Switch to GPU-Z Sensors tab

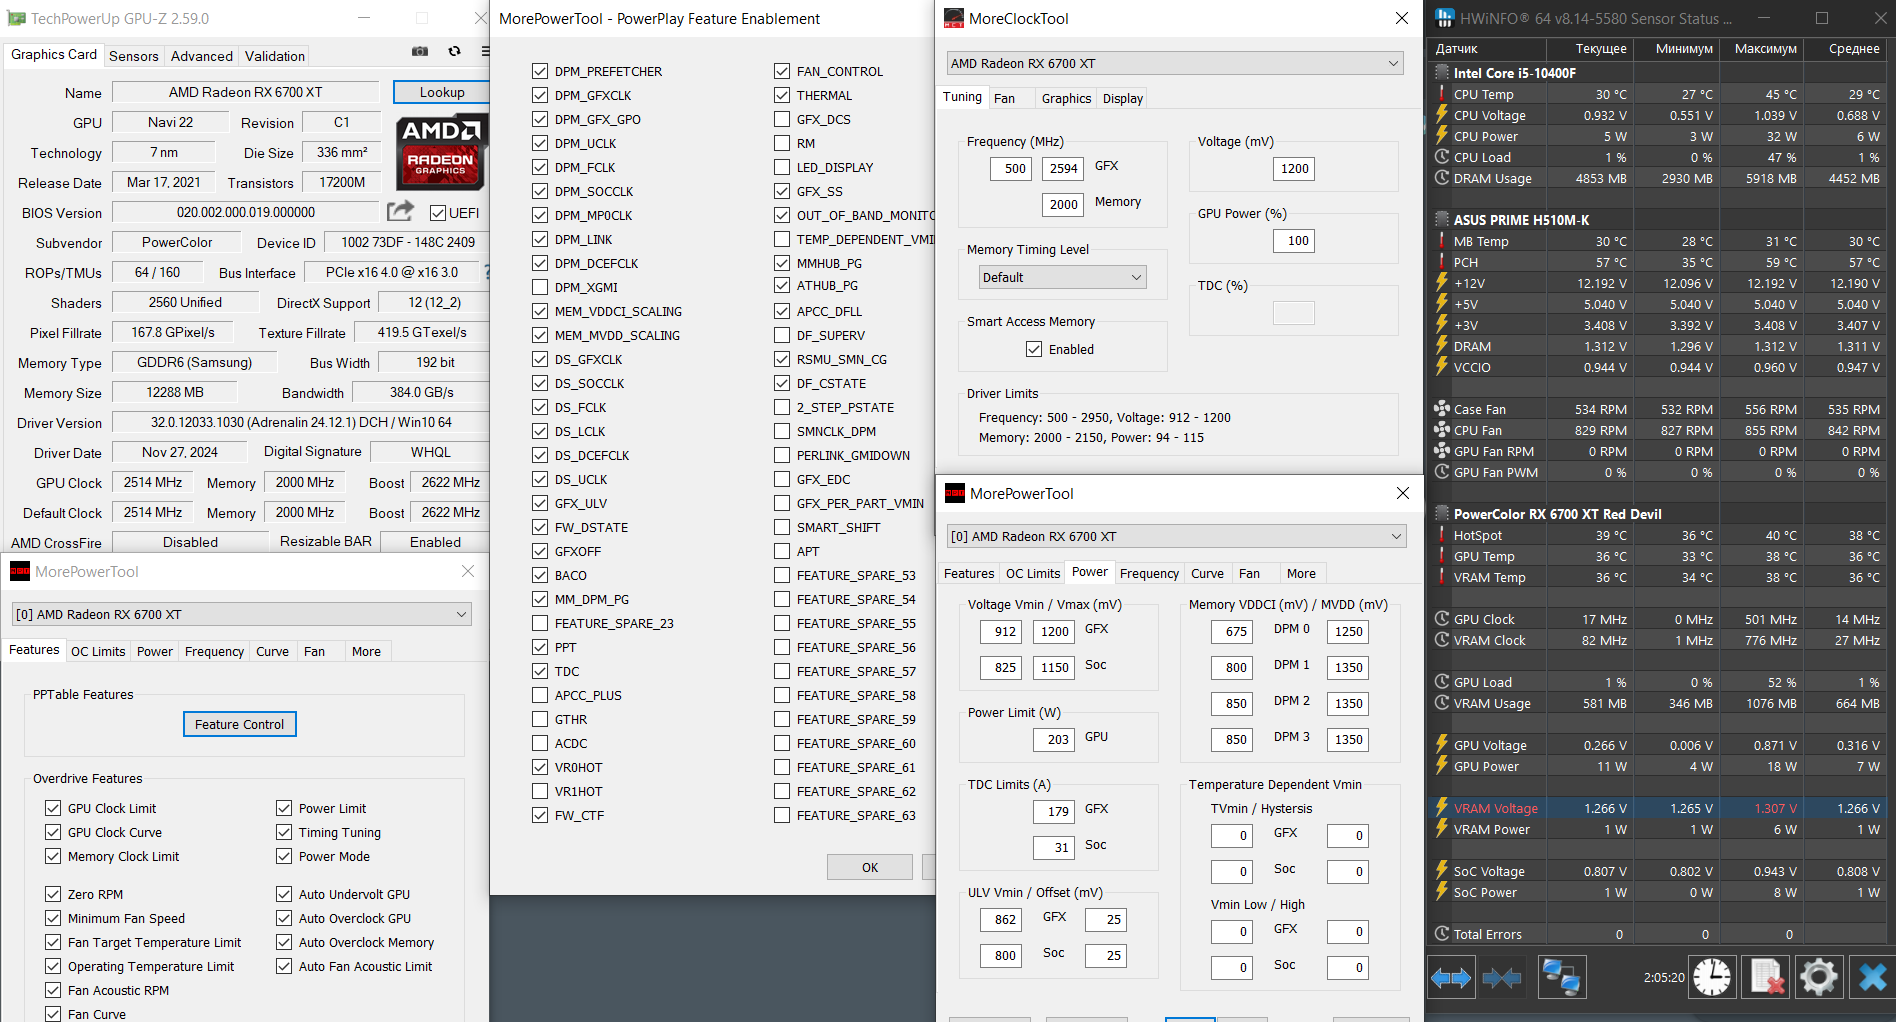[133, 56]
